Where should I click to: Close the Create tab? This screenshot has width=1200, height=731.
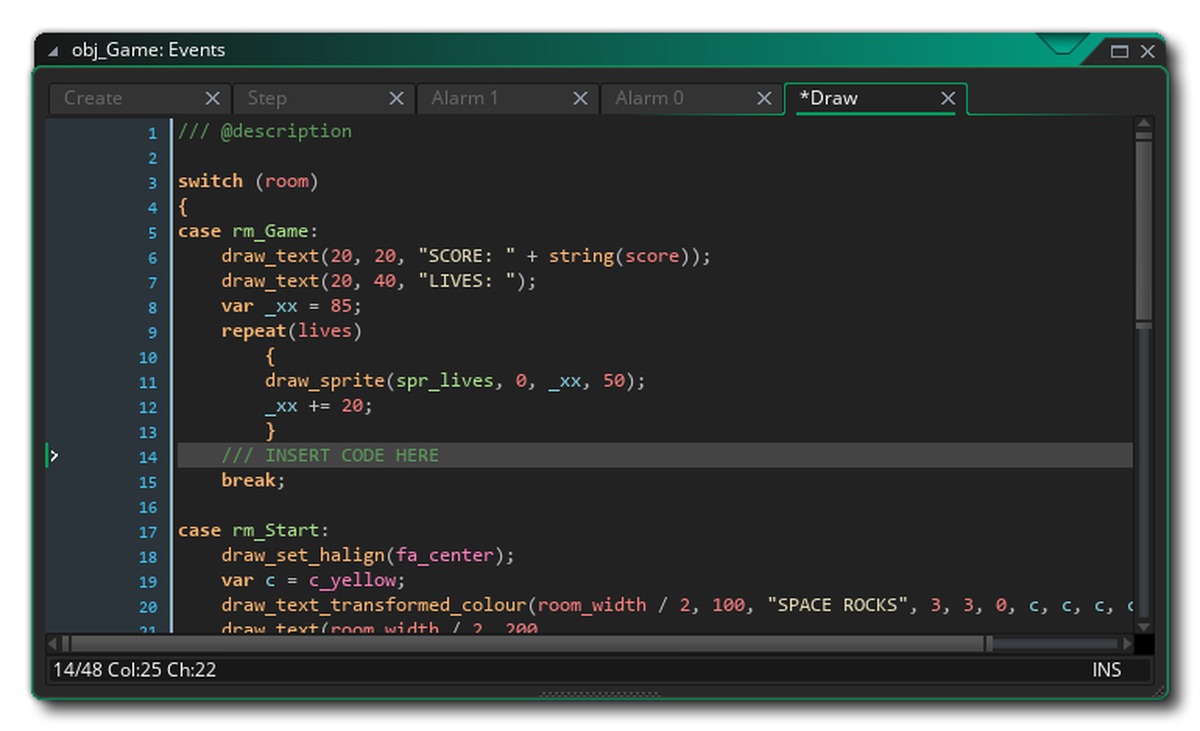click(x=212, y=98)
